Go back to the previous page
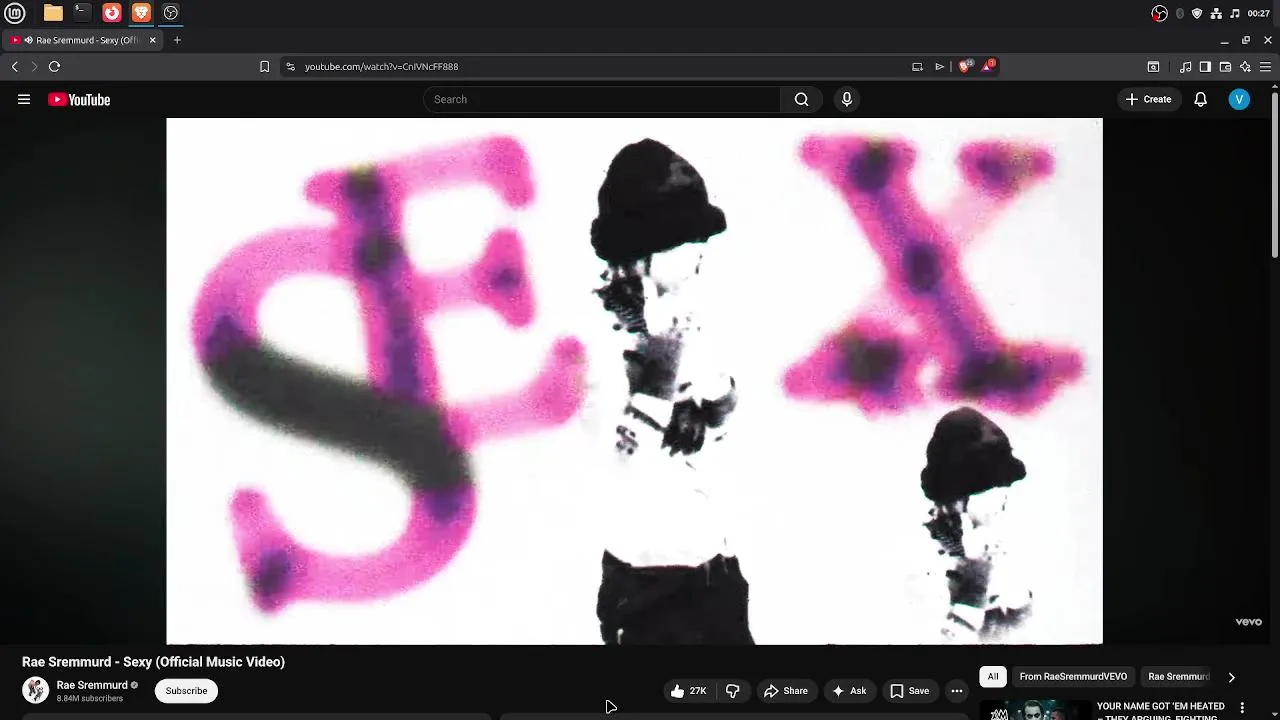The width and height of the screenshot is (1280, 720). [14, 67]
